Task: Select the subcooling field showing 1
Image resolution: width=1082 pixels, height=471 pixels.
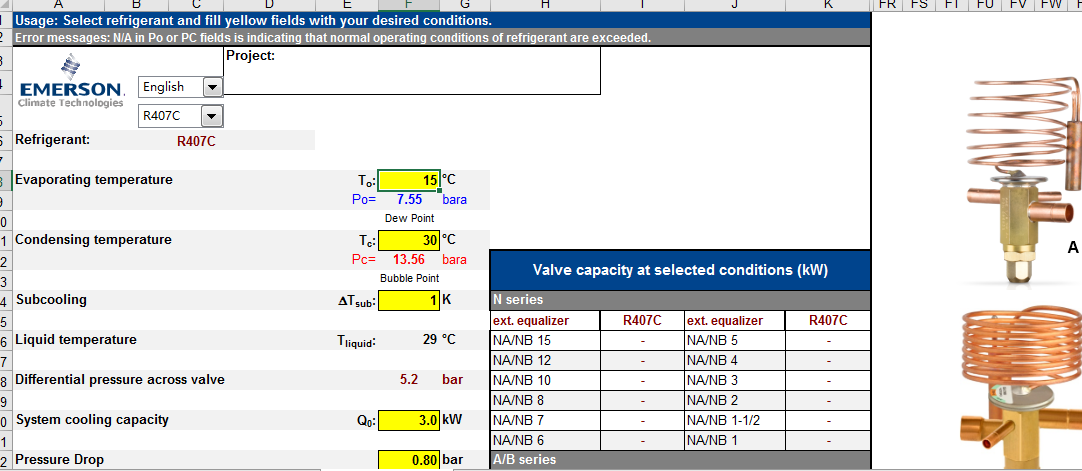Action: coord(409,301)
